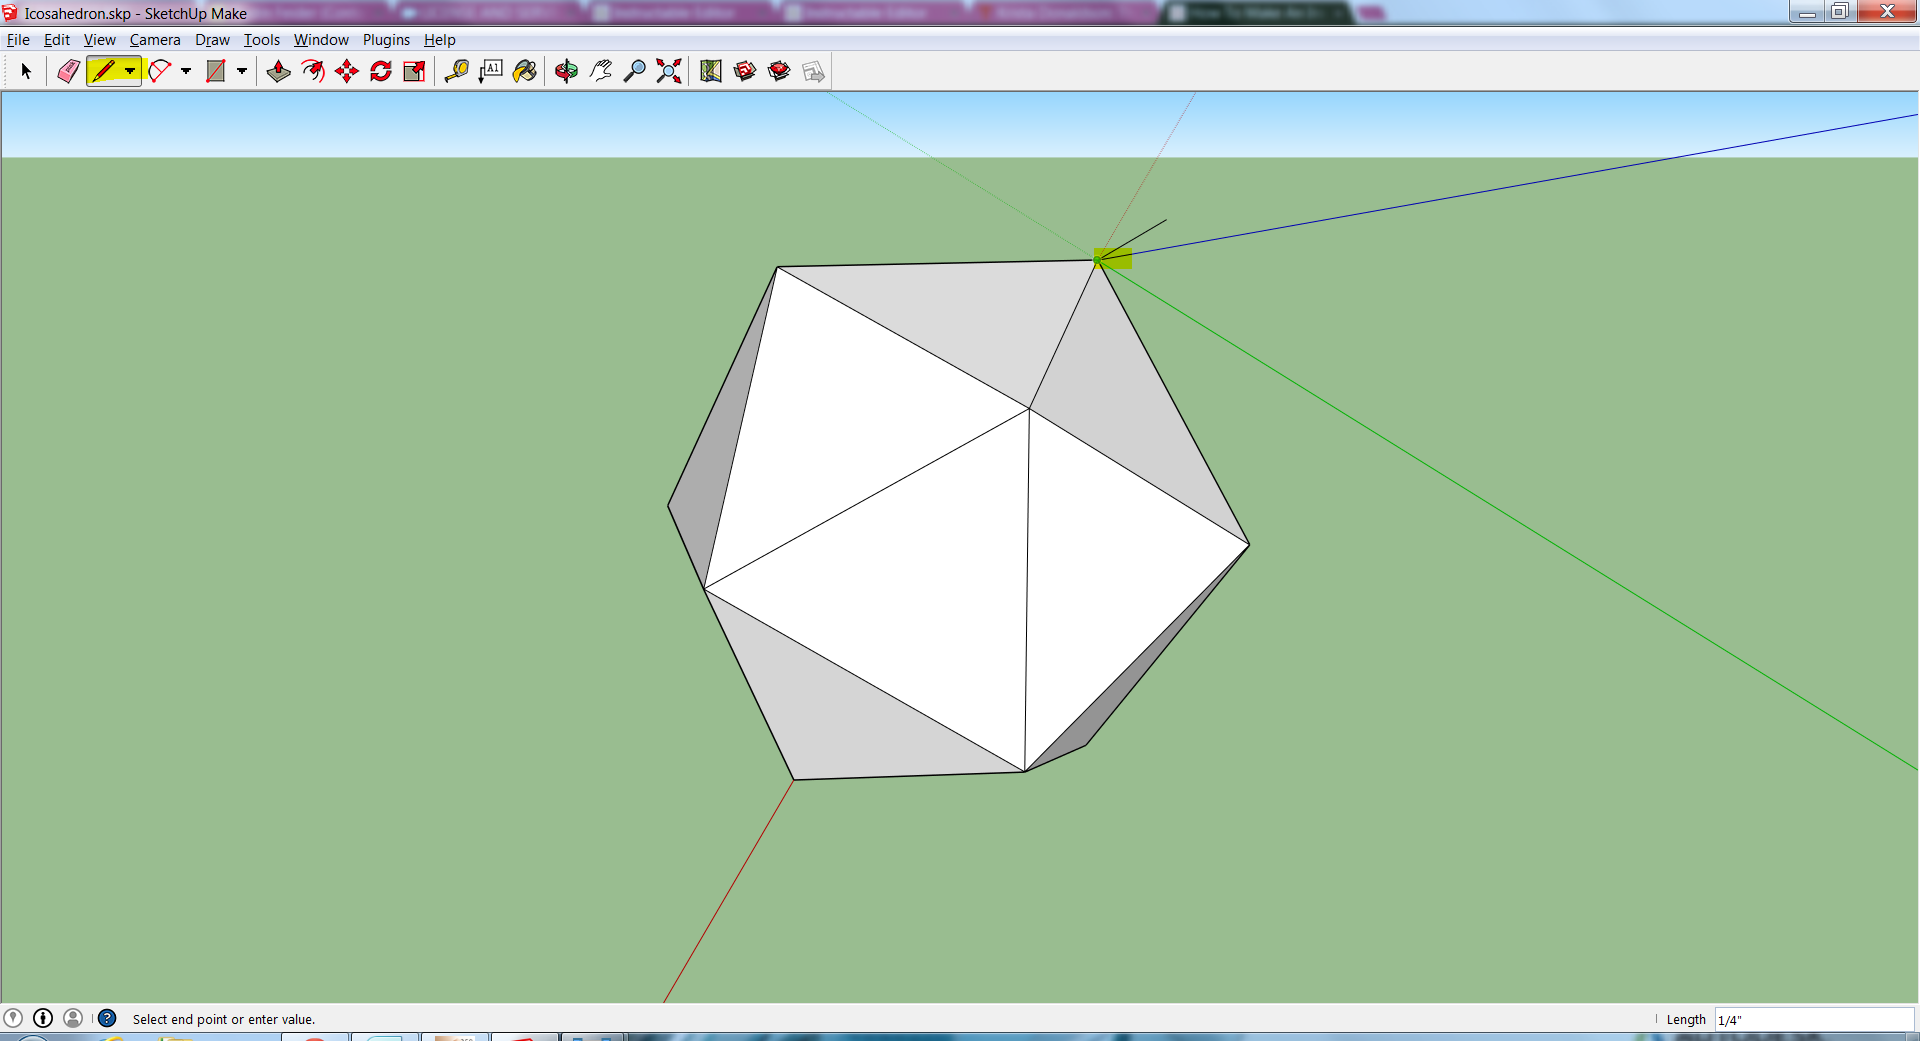Open the model credits info icon
The width and height of the screenshot is (1920, 1041).
click(x=43, y=1018)
